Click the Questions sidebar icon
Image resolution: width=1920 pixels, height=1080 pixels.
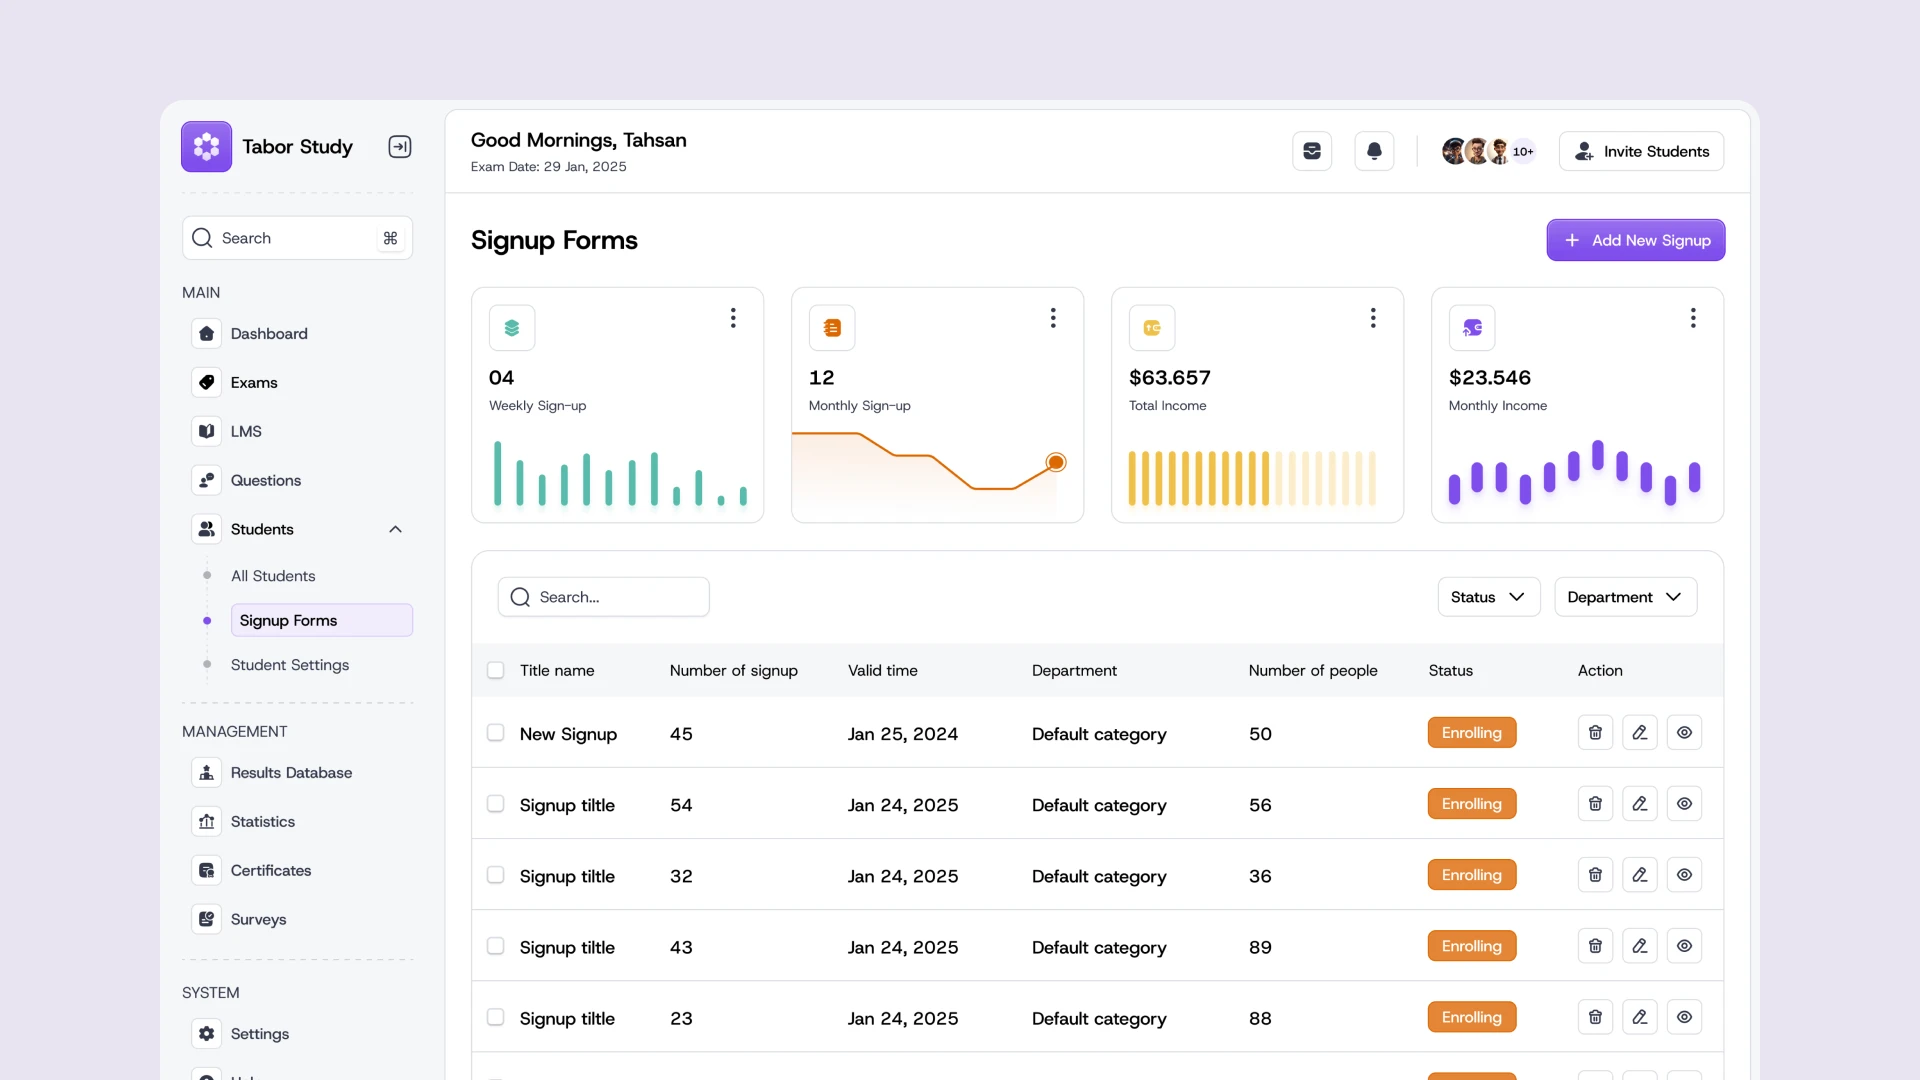(x=206, y=480)
